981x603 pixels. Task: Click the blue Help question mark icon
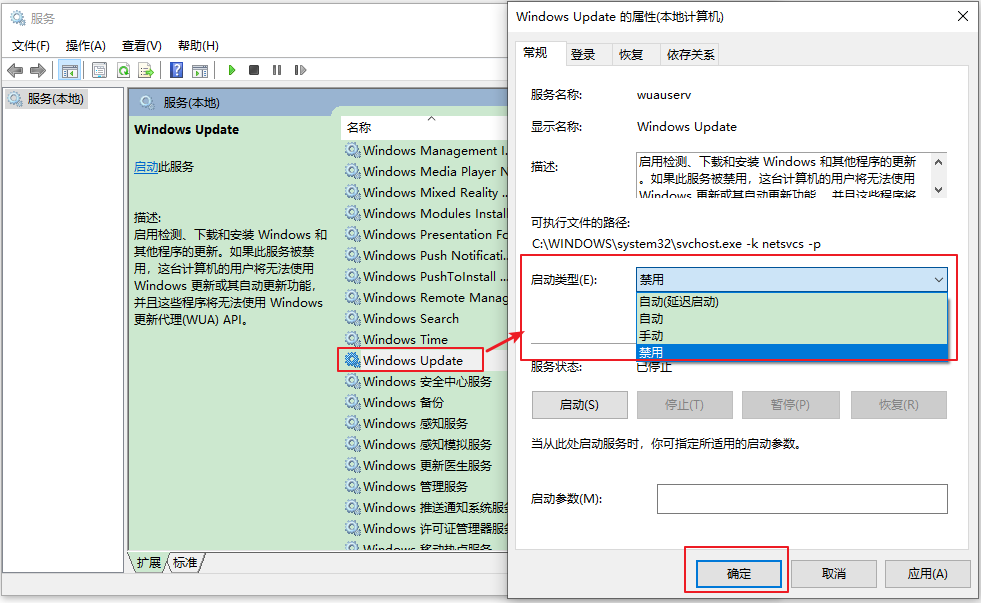(176, 70)
